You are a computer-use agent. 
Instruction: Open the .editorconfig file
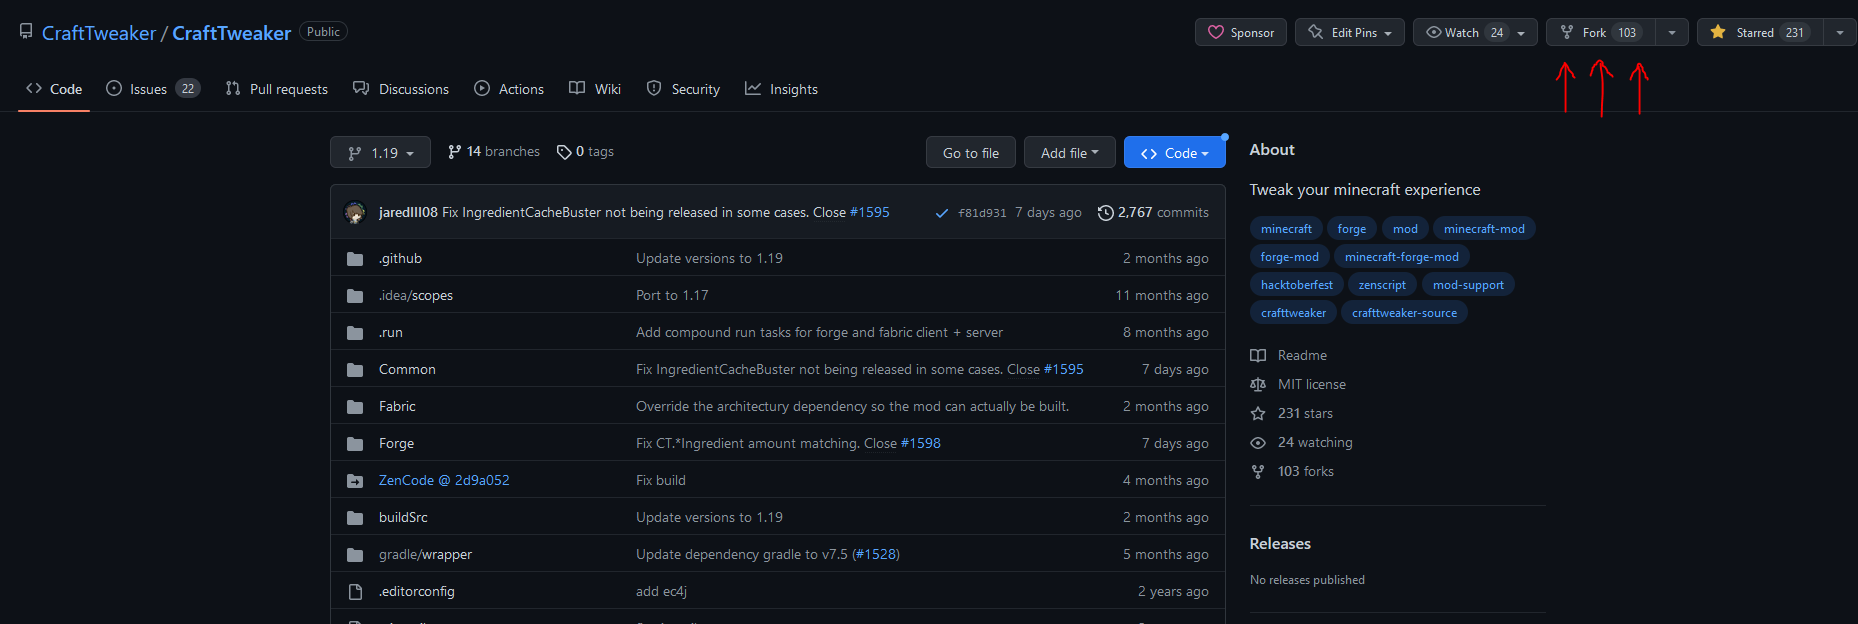tap(417, 591)
